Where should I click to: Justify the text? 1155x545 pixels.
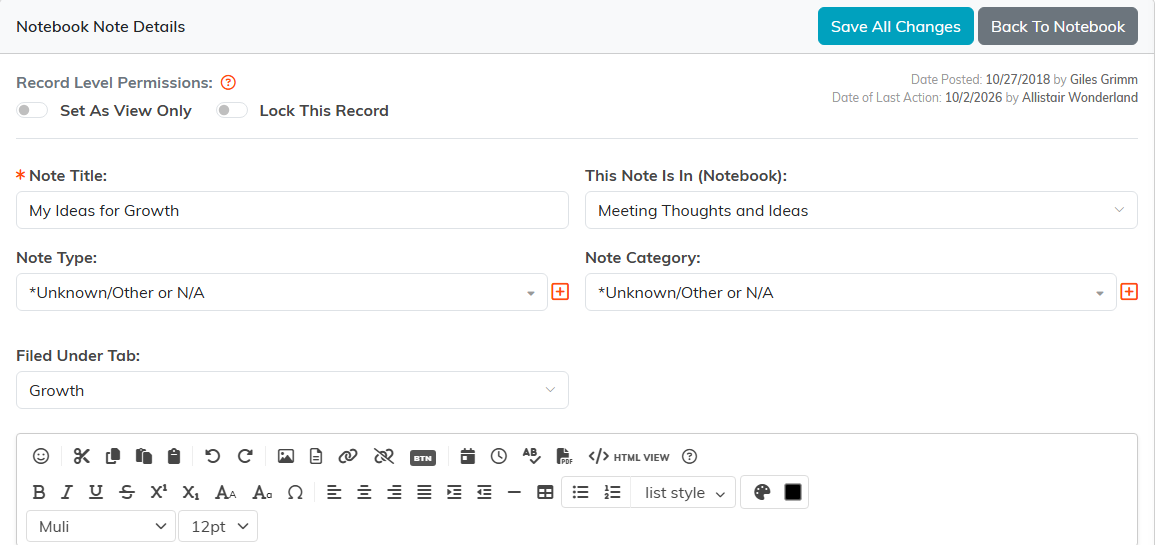pos(424,493)
